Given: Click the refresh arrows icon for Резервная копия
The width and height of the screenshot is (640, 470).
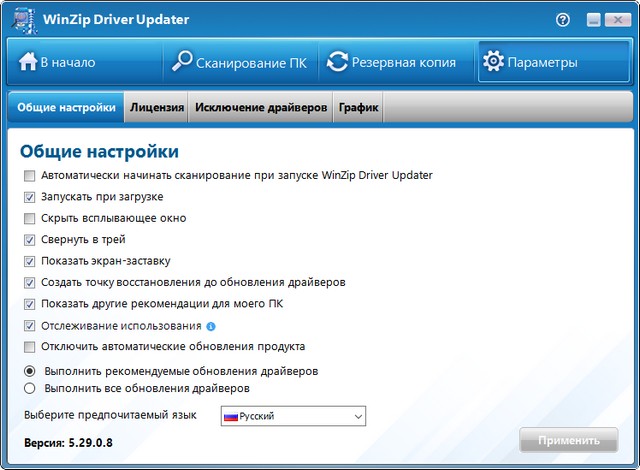Looking at the screenshot, I should [x=337, y=62].
